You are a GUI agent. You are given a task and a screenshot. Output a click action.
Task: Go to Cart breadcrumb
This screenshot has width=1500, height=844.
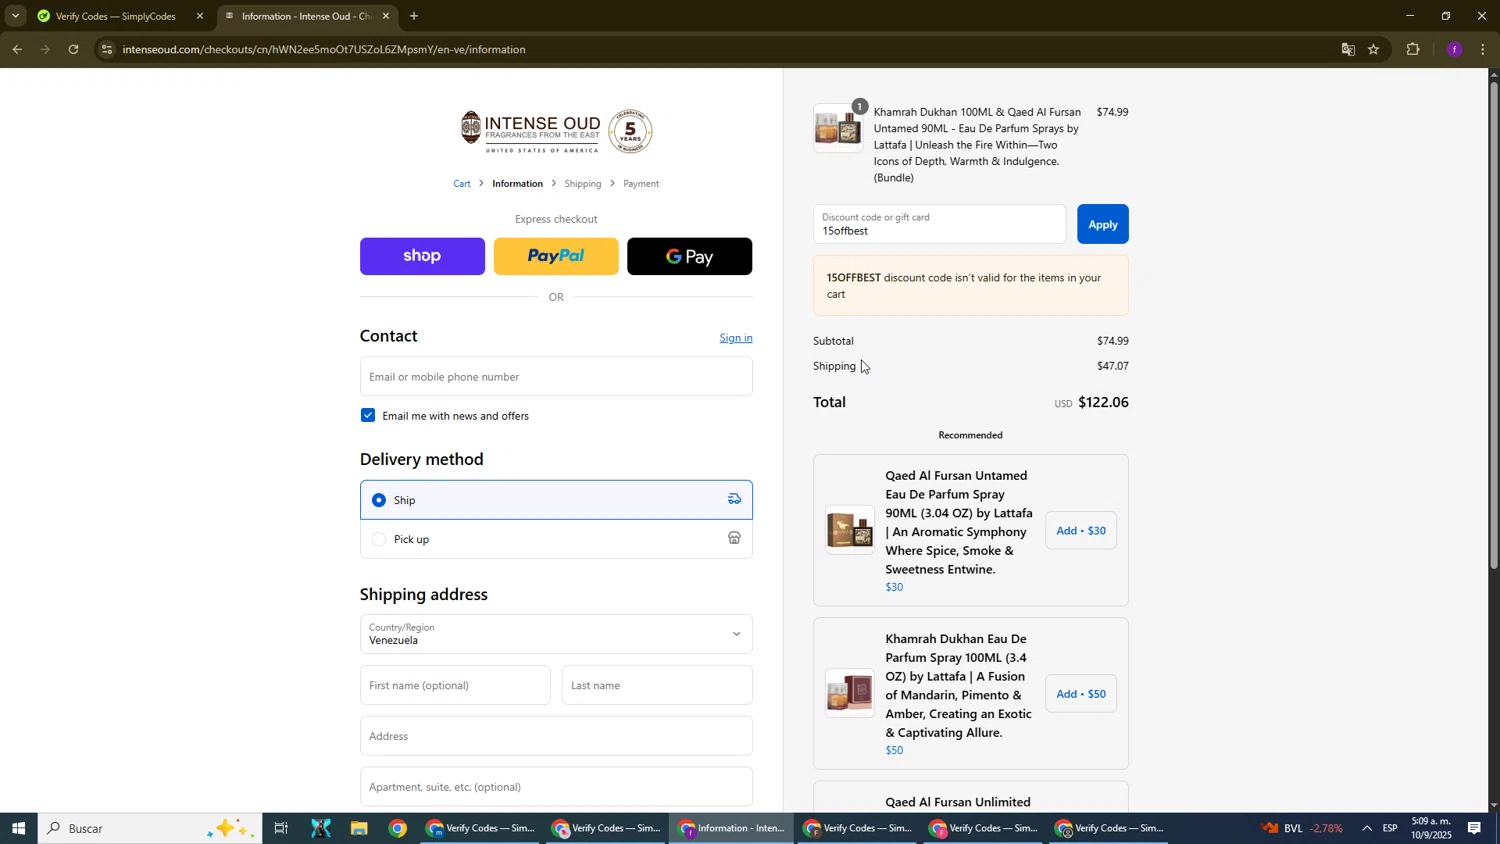[x=462, y=184]
